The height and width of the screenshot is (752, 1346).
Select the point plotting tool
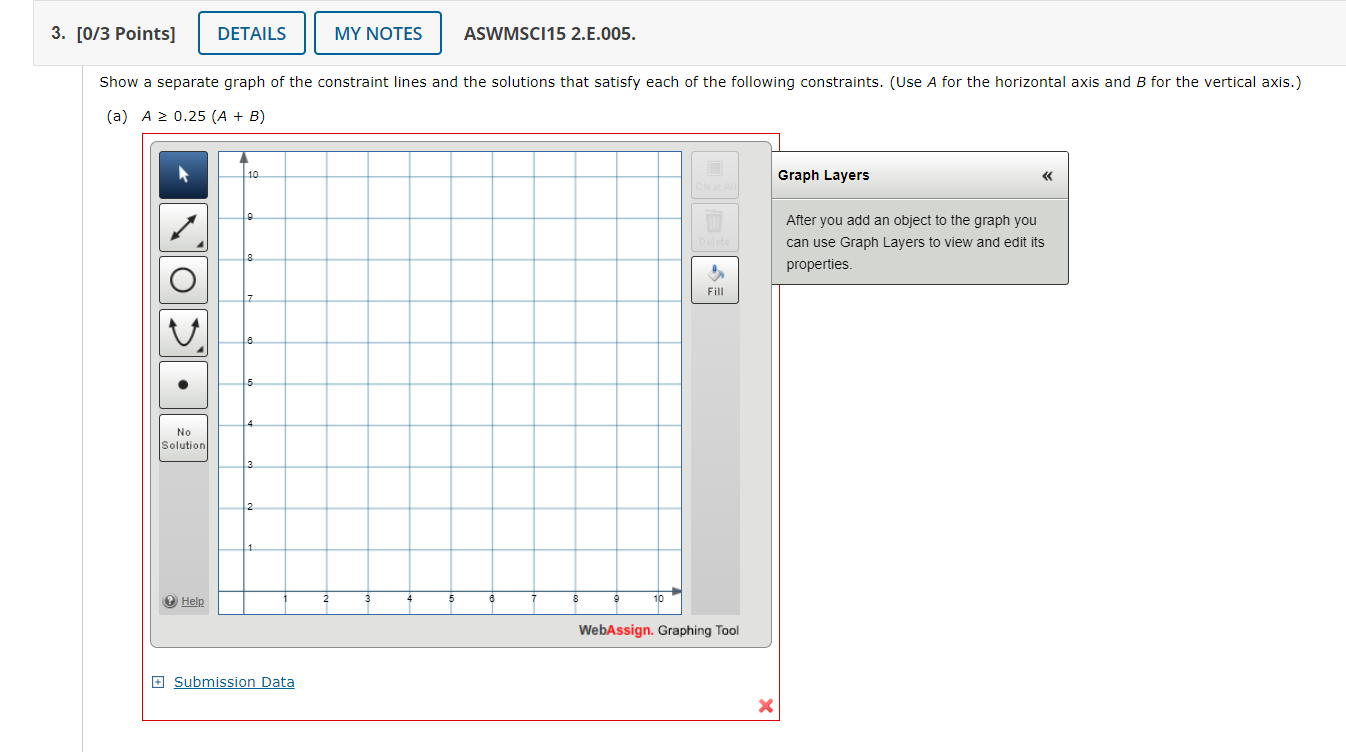[183, 384]
